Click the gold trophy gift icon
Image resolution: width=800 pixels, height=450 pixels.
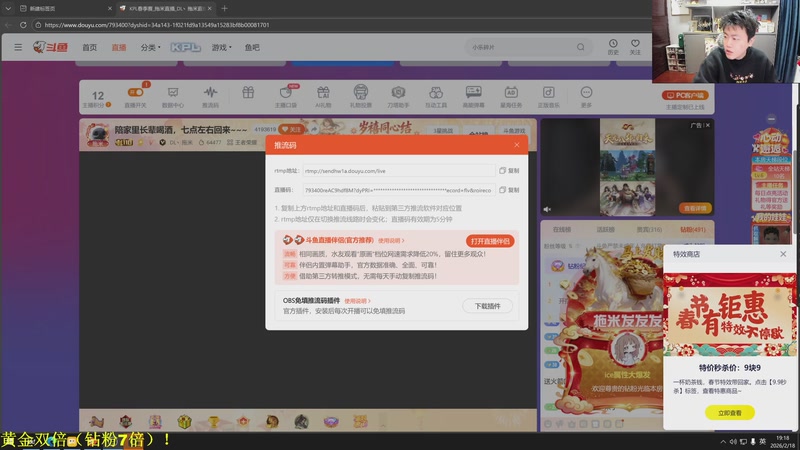pyautogui.click(x=213, y=422)
